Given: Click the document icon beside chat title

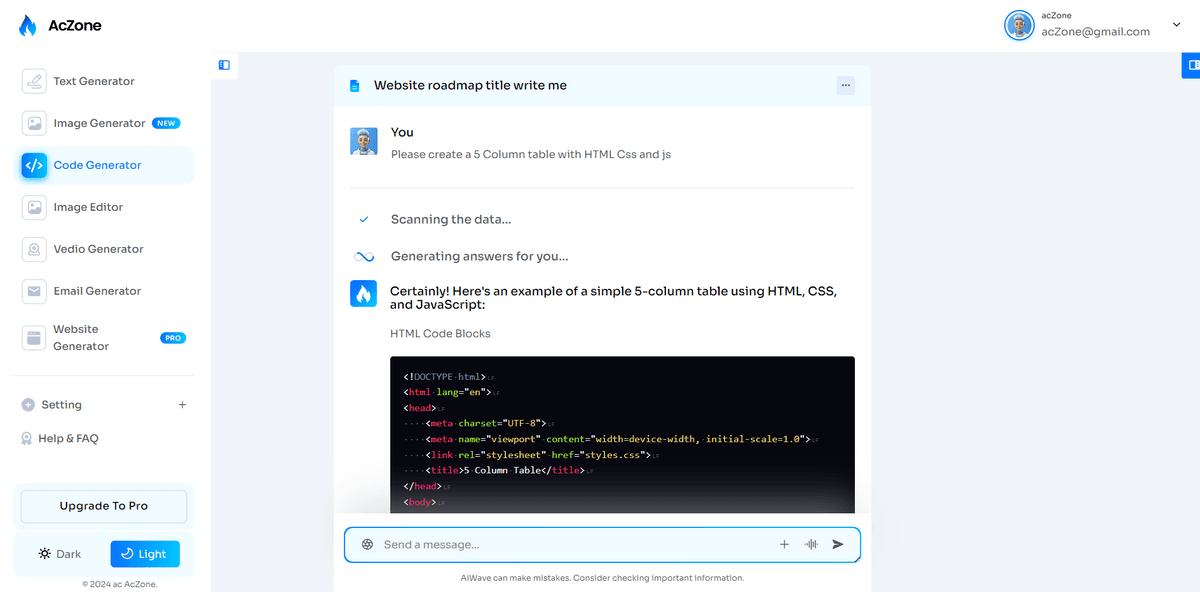Looking at the screenshot, I should coord(354,86).
